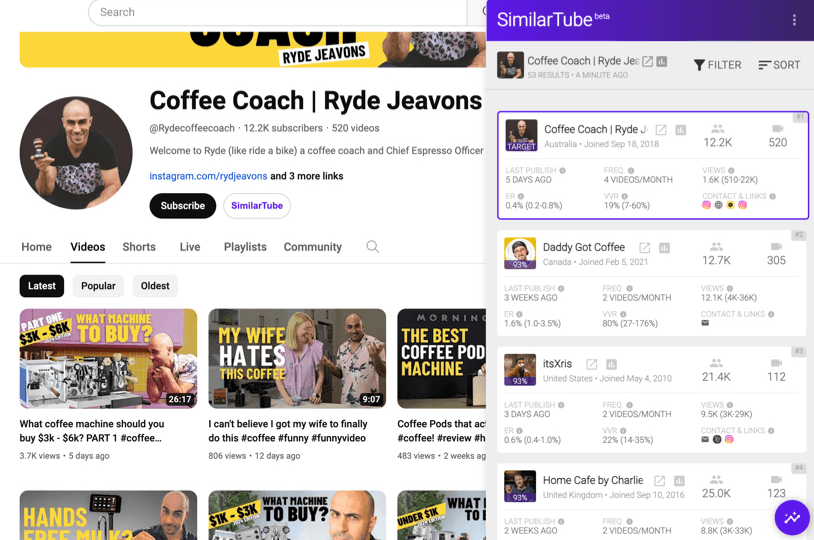The height and width of the screenshot is (540, 814).
Task: Open the Coffee Coach channel profile picture
Action: (76, 153)
